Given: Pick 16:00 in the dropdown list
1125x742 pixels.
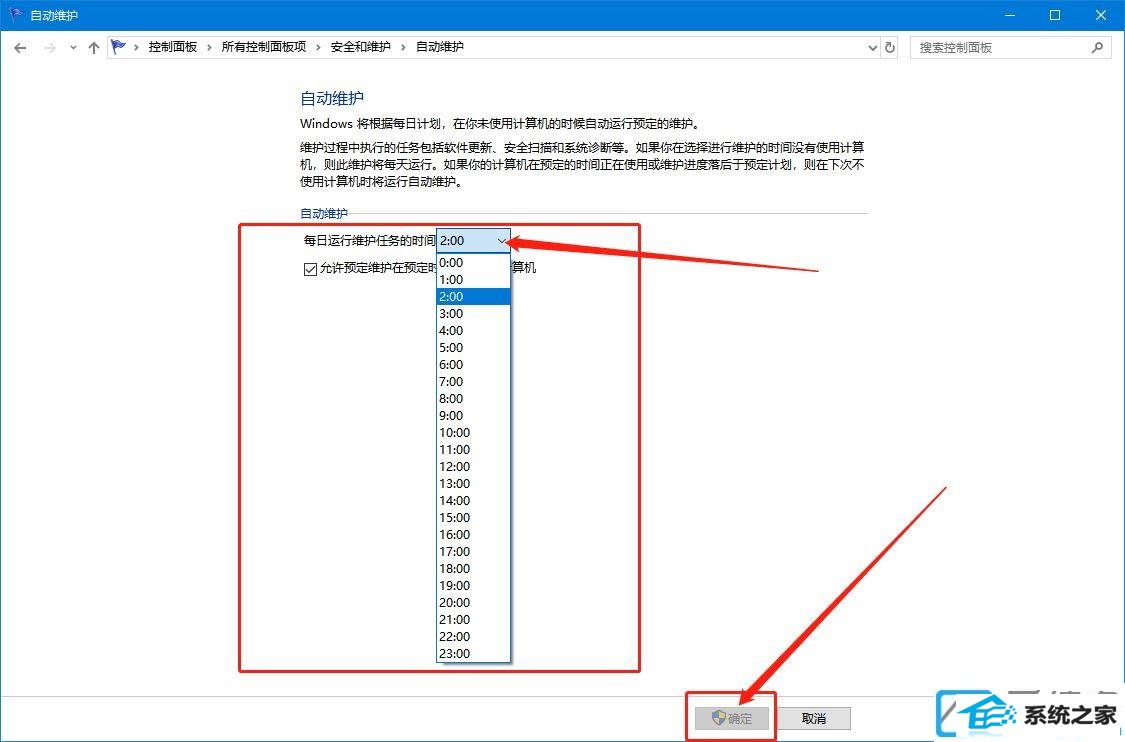Looking at the screenshot, I should point(474,535).
